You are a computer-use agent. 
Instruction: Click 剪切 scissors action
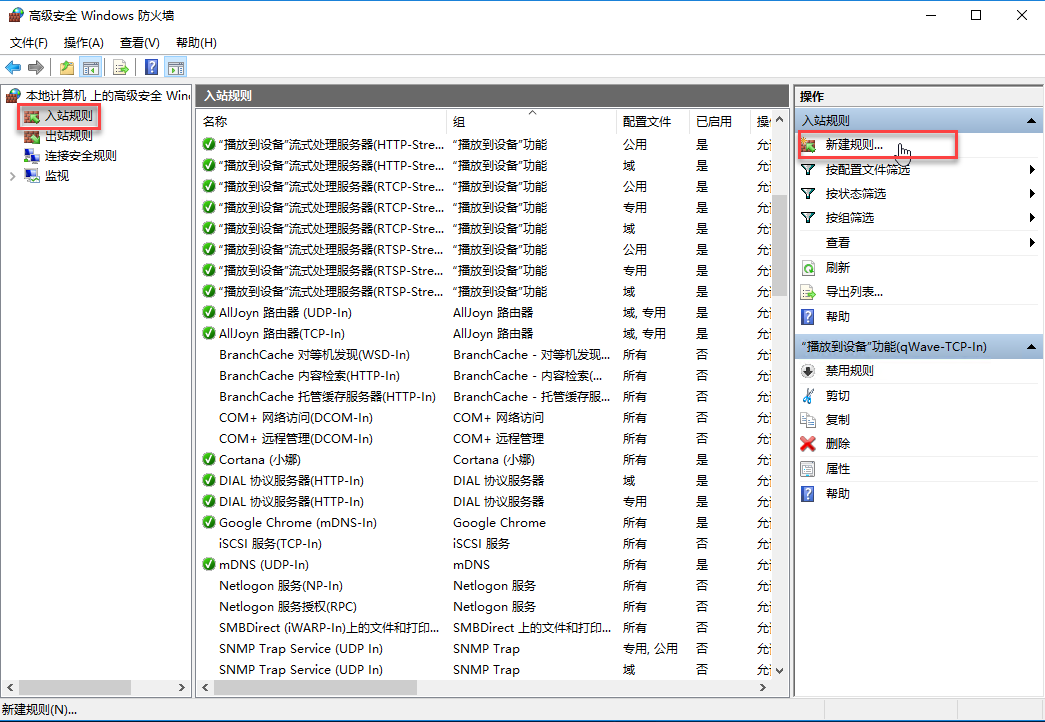tap(837, 396)
